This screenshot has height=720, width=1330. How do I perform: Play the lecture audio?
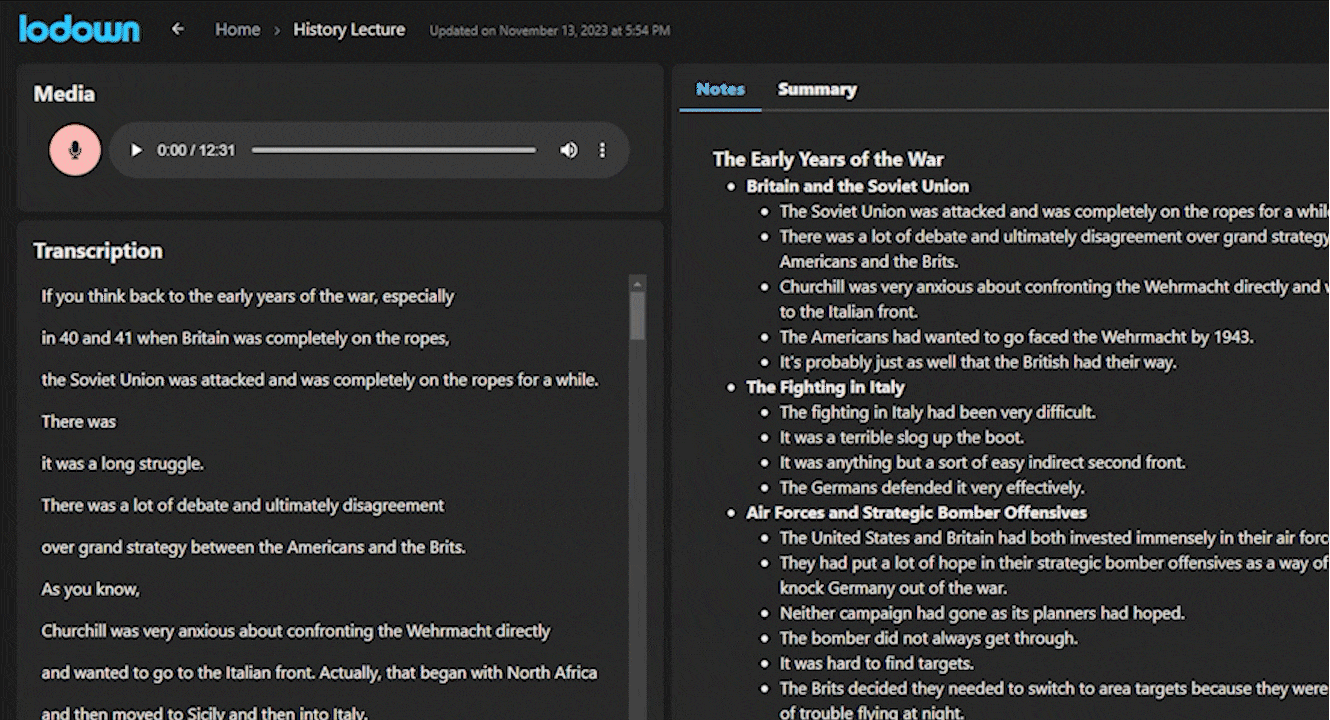pos(137,150)
